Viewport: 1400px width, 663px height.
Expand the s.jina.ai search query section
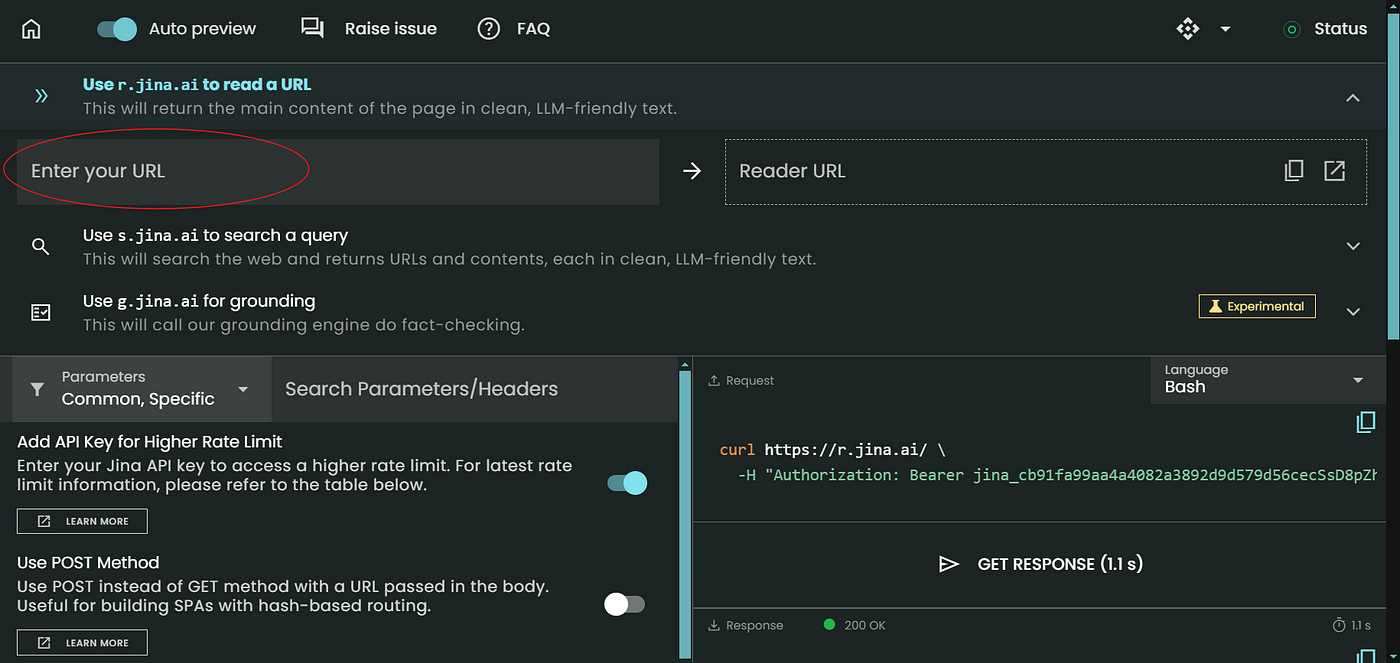(1353, 246)
